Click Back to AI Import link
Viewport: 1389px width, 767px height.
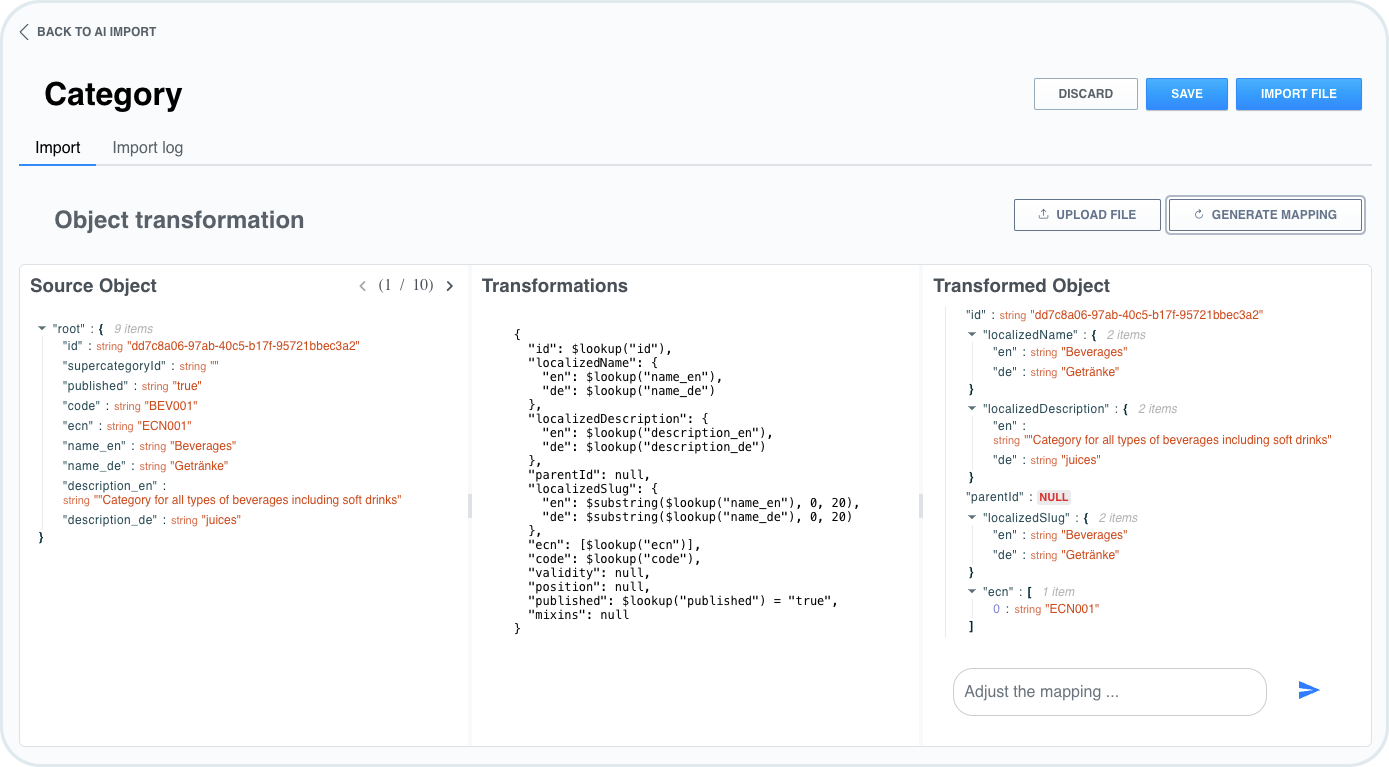point(96,32)
